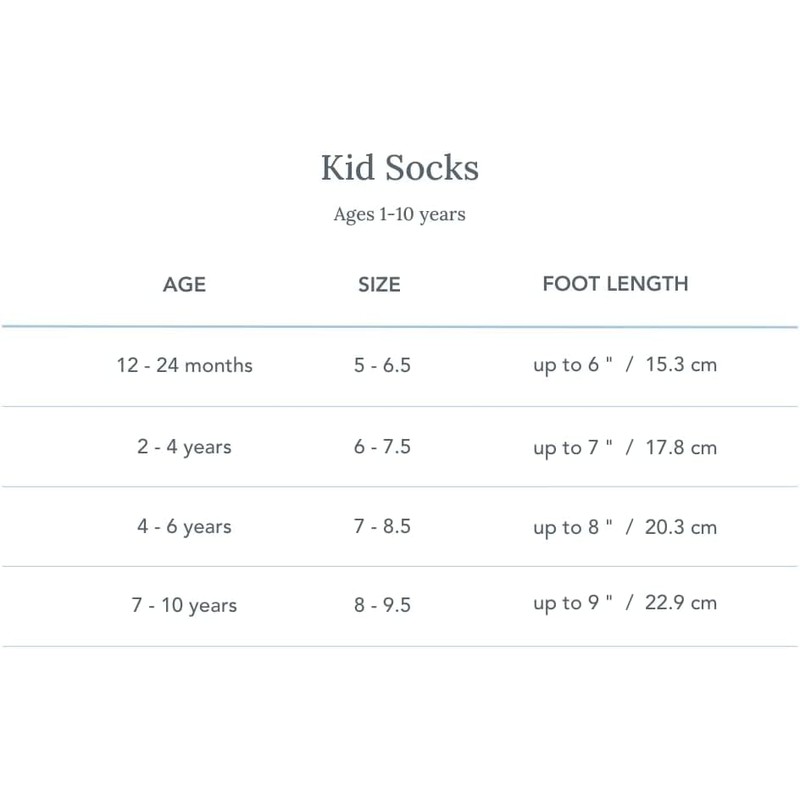Screen dimensions: 800x800
Task: Select the 6 - 7.5 size cell
Action: (x=381, y=447)
